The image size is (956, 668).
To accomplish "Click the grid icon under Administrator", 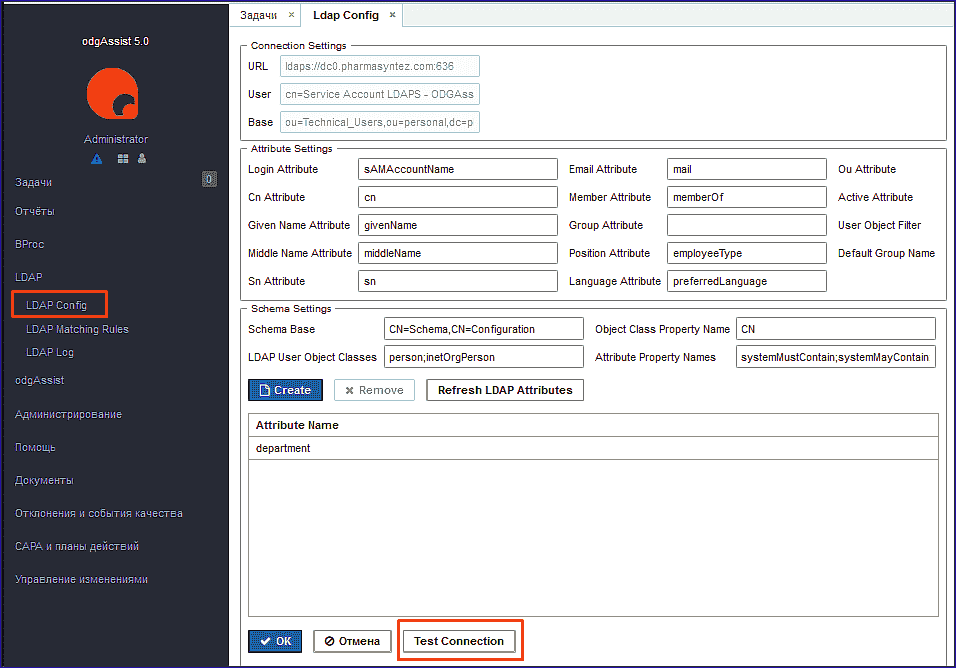I will tap(123, 158).
